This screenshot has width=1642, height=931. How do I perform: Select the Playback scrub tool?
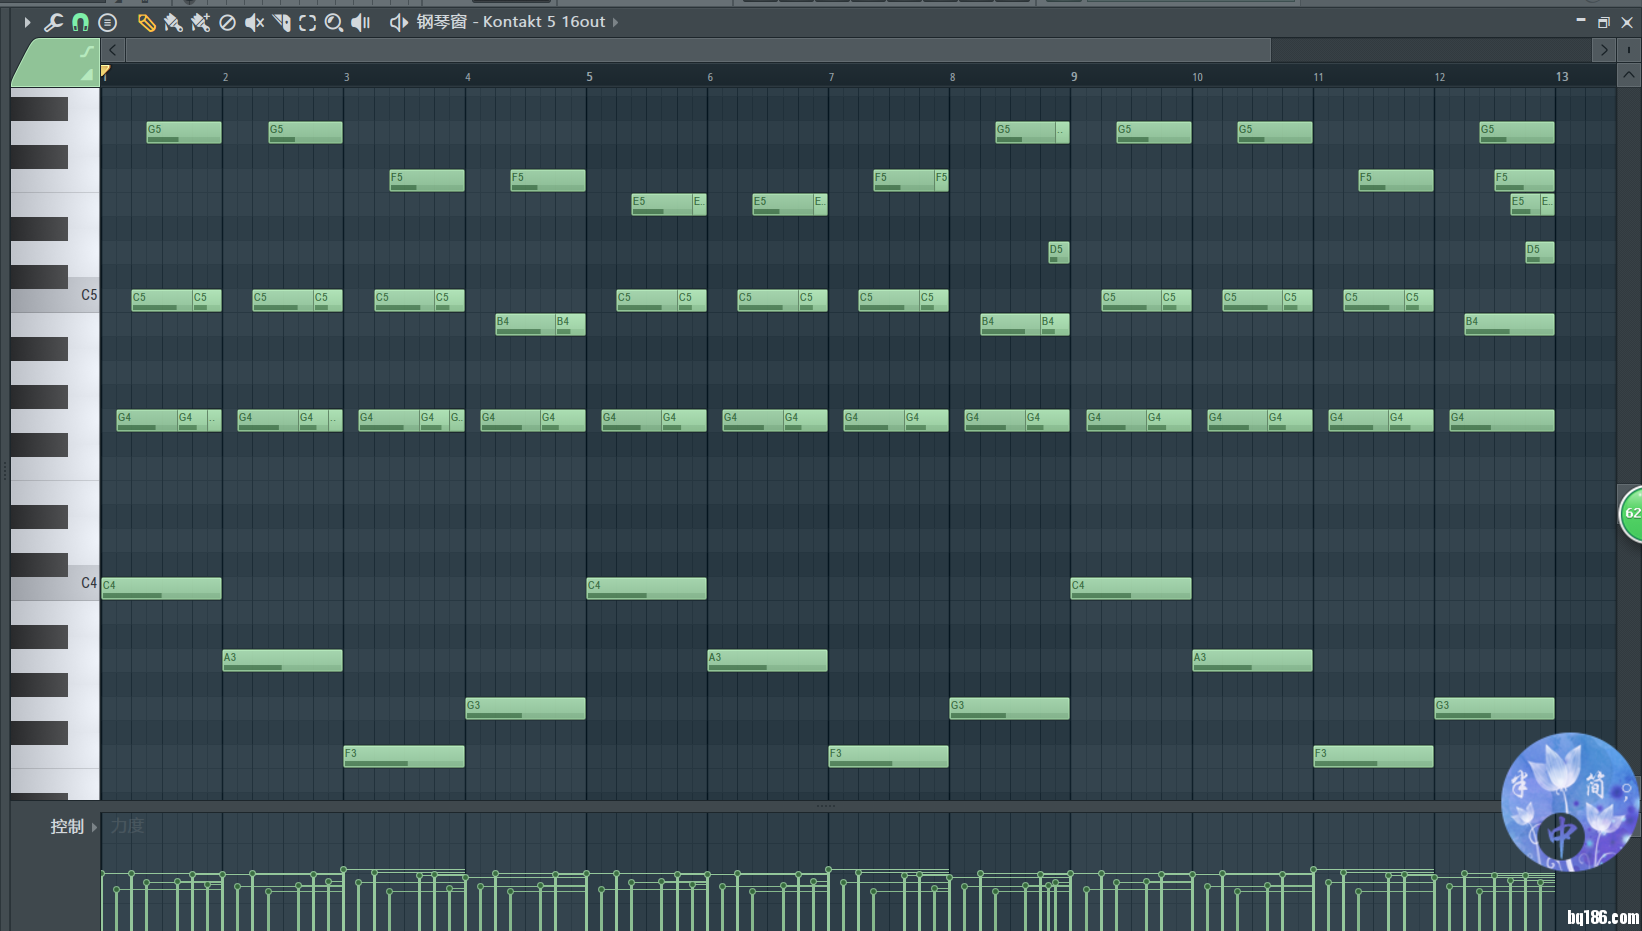click(x=361, y=22)
